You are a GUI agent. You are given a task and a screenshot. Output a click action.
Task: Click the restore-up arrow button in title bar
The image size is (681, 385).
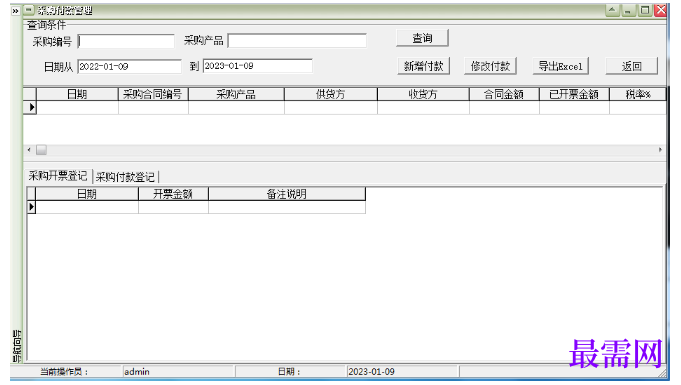612,10
